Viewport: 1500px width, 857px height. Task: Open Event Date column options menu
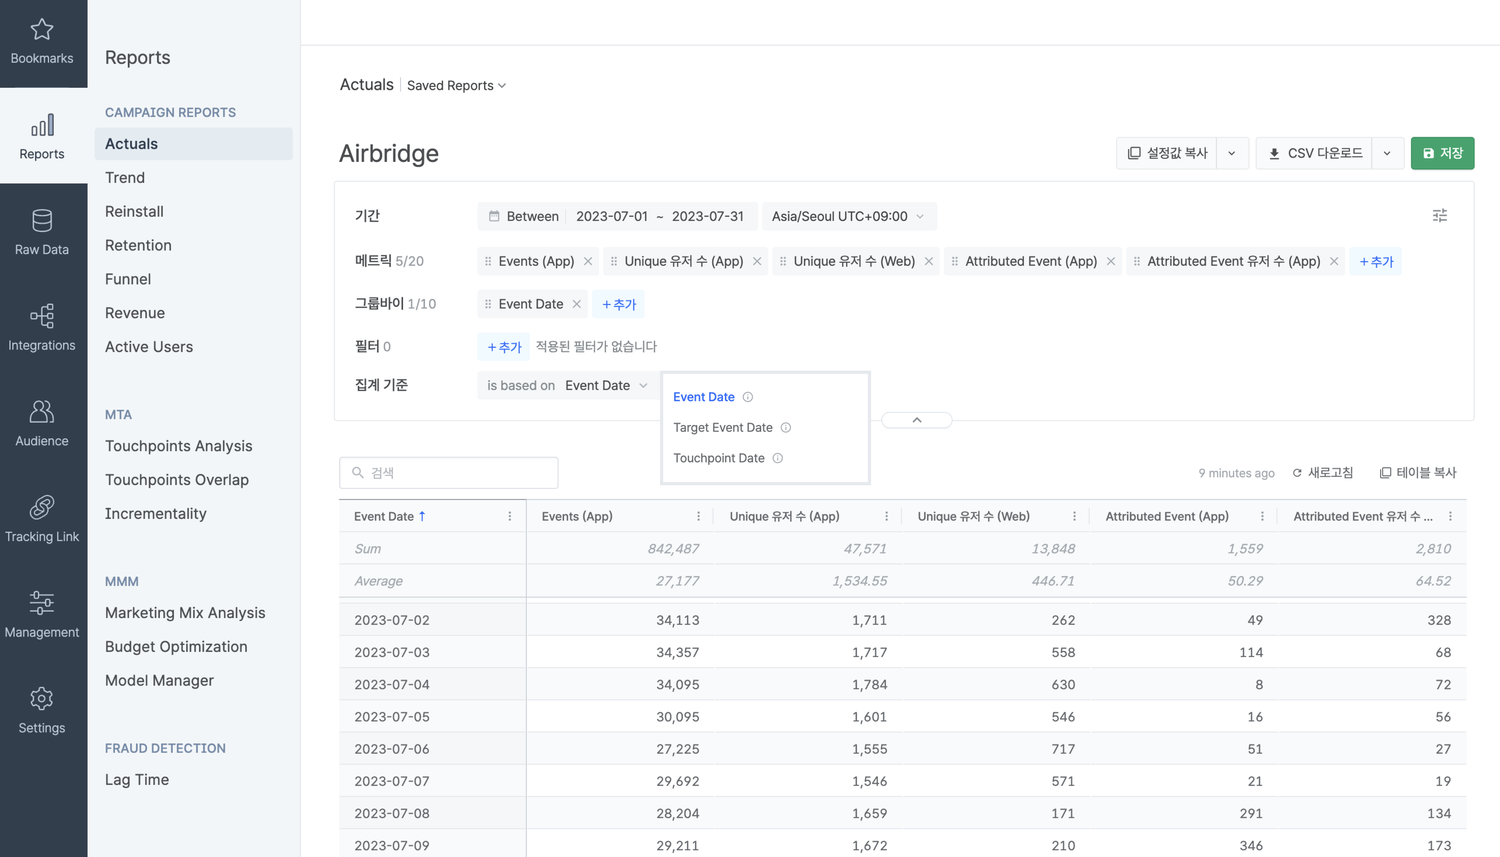[x=510, y=516]
